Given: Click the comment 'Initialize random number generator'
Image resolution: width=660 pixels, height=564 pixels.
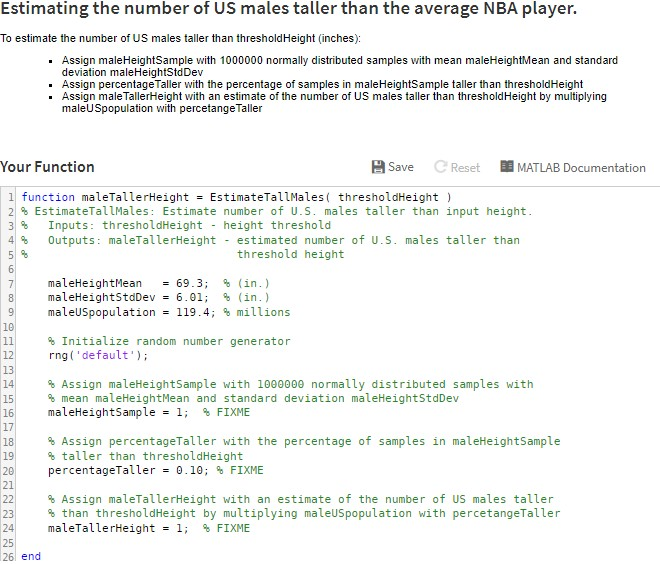Looking at the screenshot, I should [169, 341].
